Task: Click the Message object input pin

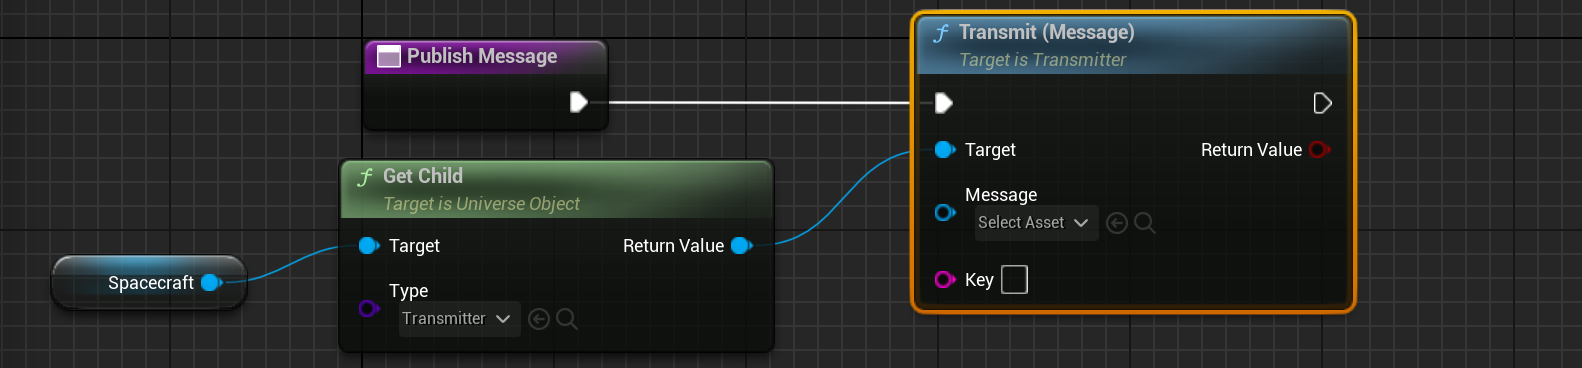Action: click(x=945, y=212)
